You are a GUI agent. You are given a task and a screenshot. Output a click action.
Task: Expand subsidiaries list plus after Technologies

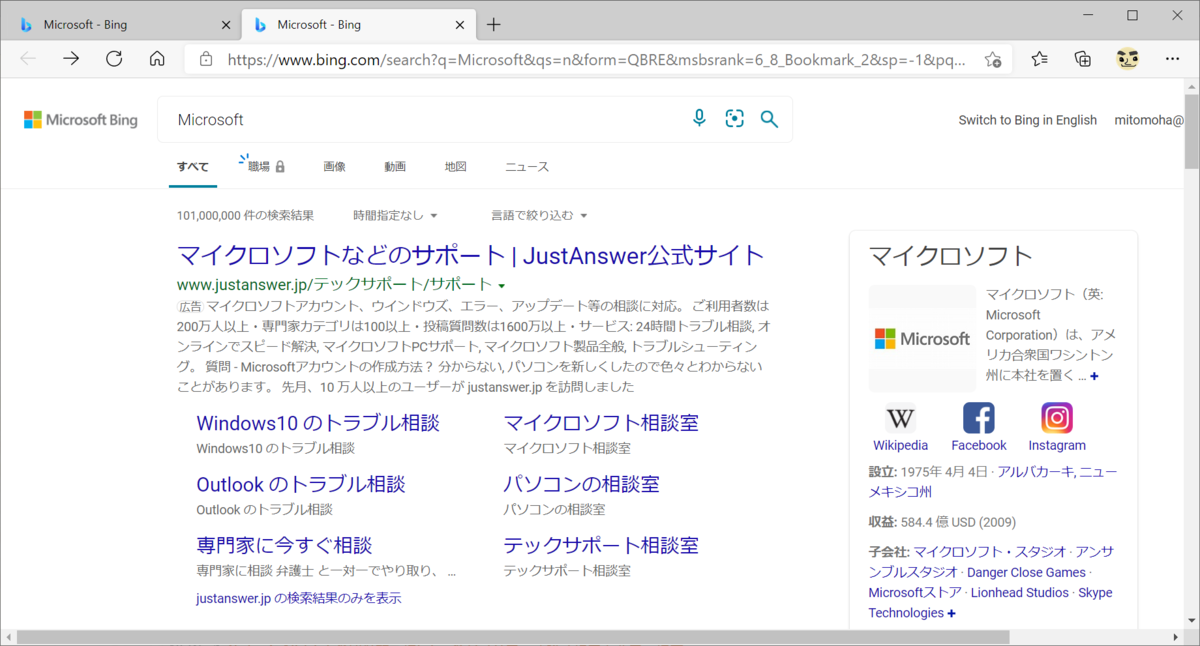click(x=951, y=613)
